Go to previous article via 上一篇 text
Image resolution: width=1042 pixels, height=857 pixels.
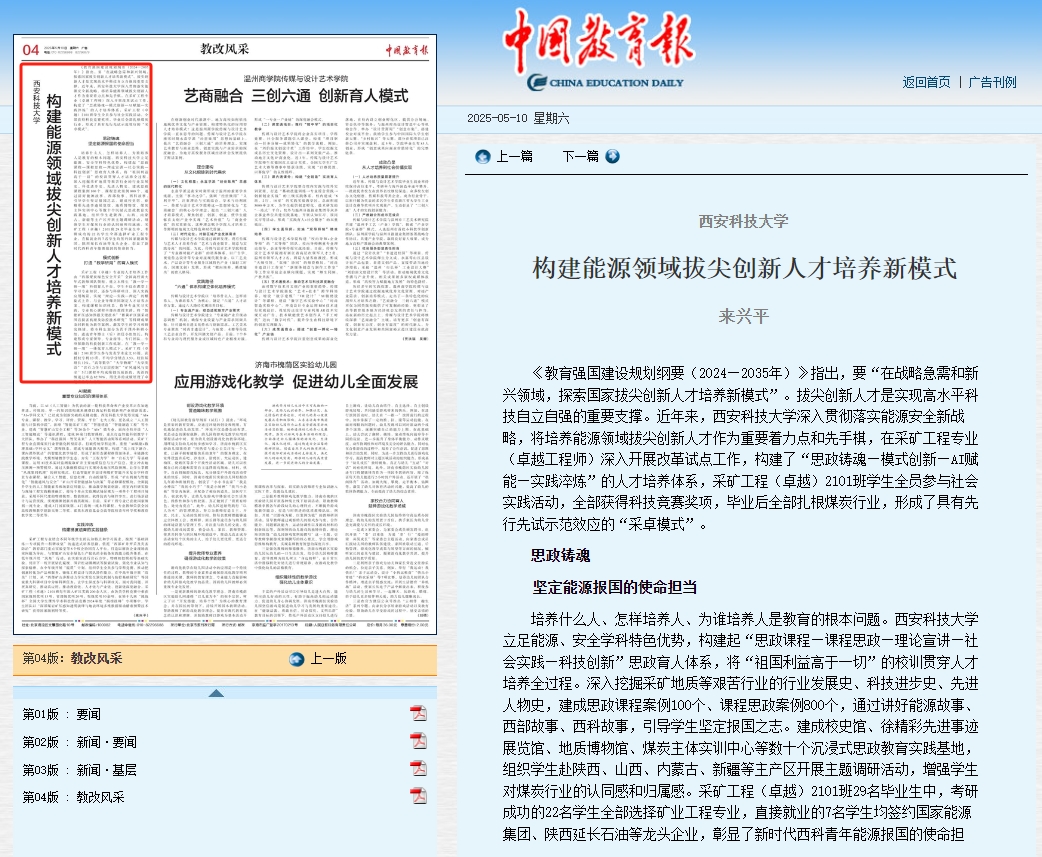(514, 157)
